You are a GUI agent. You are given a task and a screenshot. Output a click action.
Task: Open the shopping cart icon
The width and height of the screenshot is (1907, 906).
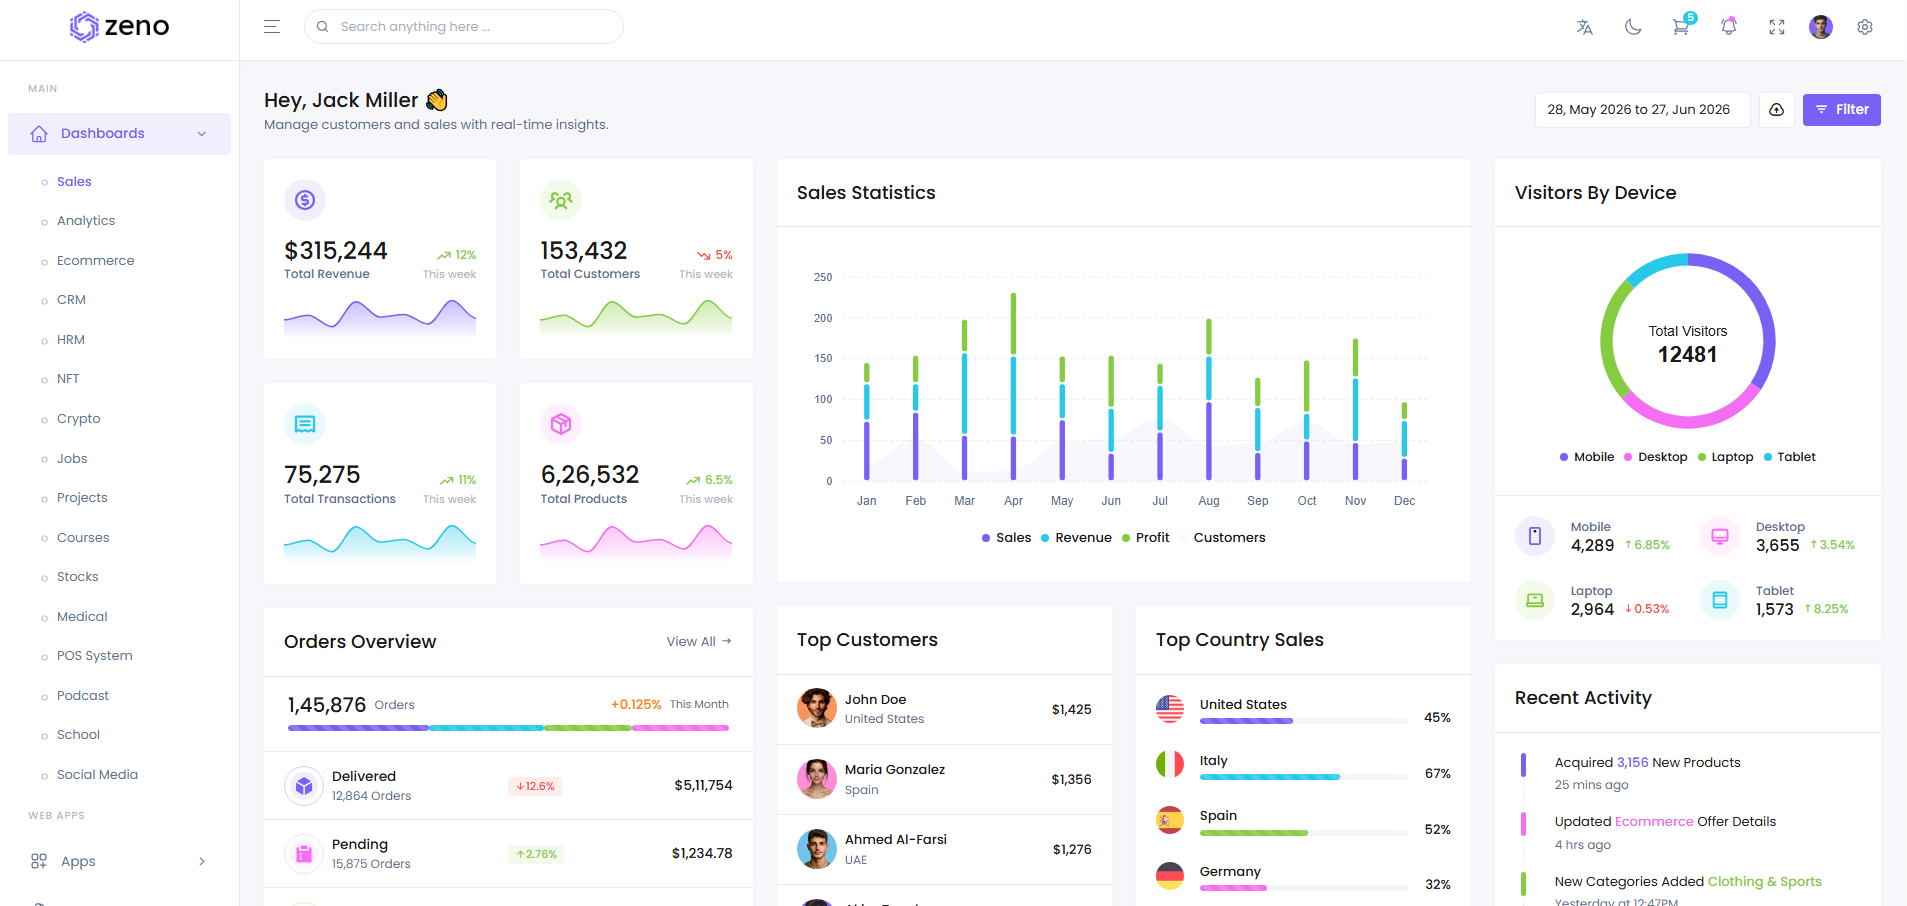click(x=1681, y=27)
